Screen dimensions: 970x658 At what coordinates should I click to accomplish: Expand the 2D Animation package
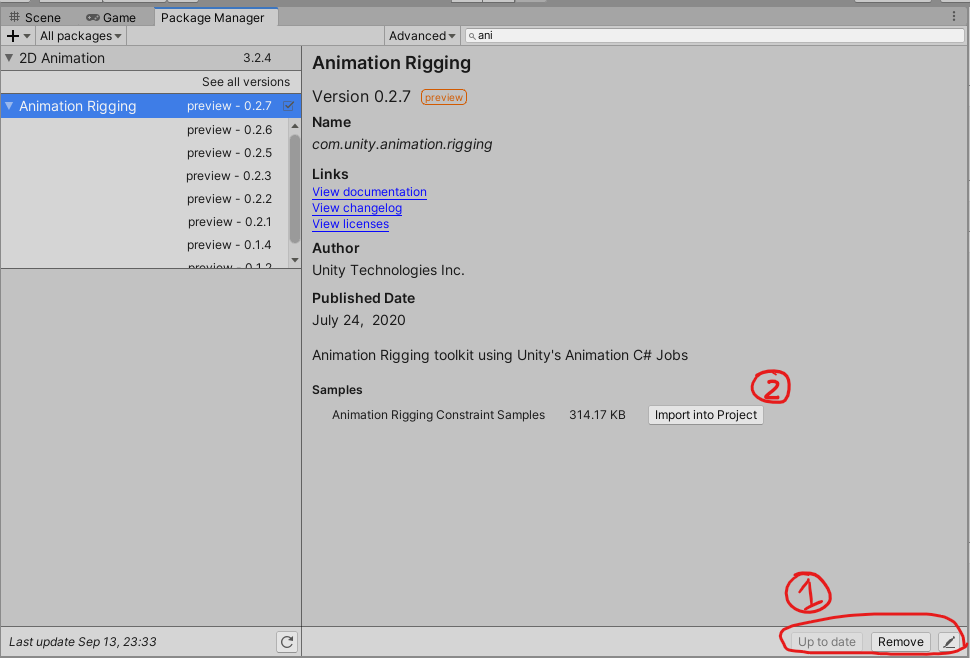click(x=9, y=58)
